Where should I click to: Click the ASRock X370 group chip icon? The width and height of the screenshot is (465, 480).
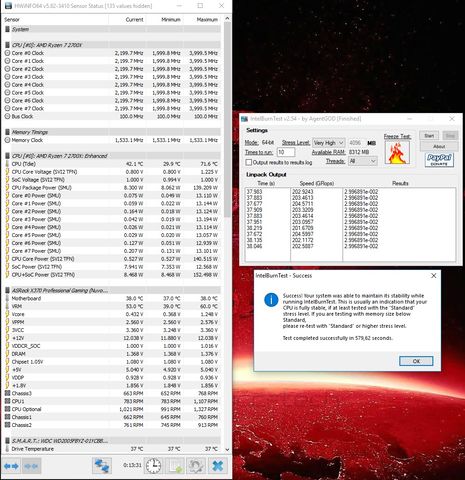coord(7,290)
